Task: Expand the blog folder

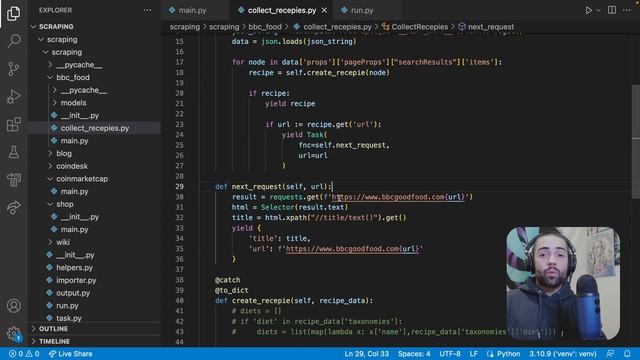Action: point(64,153)
